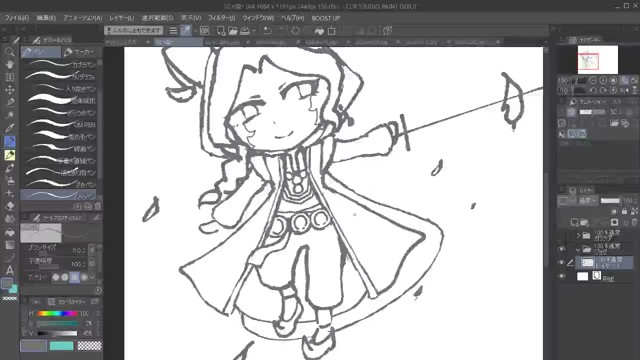Toggle the lock icon in the Layer panel
Image resolution: width=640 pixels, height=360 pixels.
624,211
